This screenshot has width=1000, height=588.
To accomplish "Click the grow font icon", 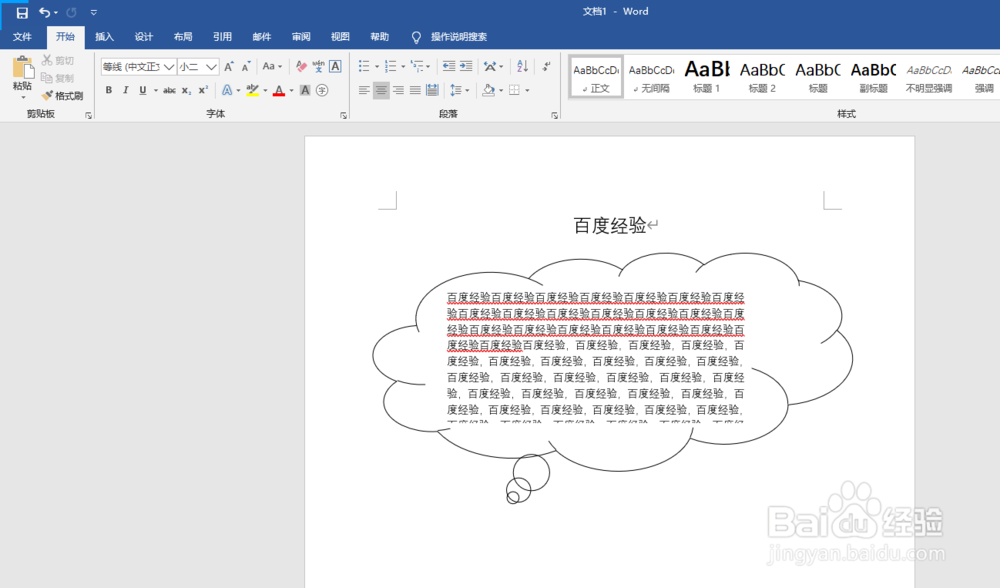I will (229, 66).
